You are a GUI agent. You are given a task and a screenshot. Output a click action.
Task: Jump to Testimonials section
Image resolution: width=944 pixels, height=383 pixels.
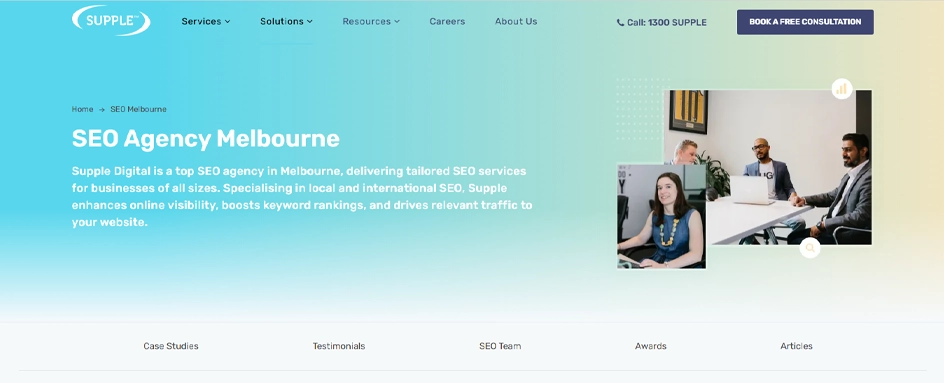[x=339, y=346]
